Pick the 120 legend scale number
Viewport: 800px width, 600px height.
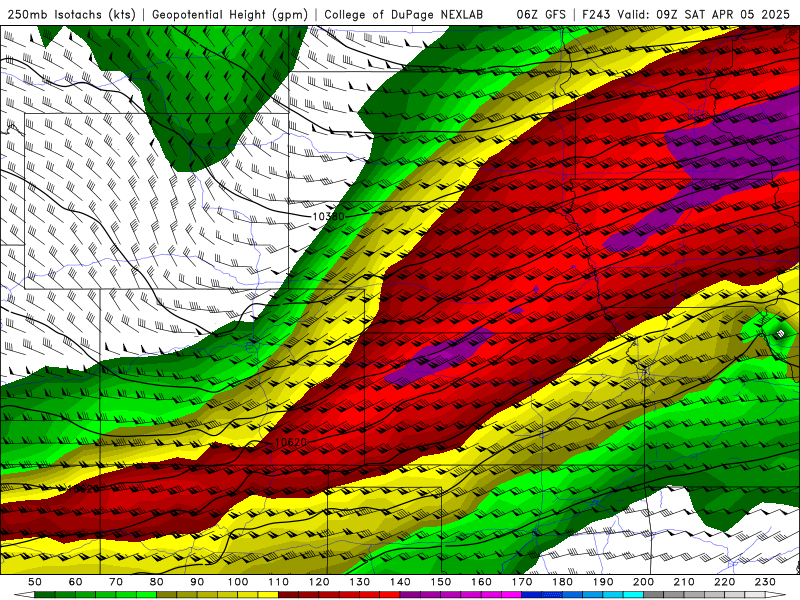(x=319, y=582)
